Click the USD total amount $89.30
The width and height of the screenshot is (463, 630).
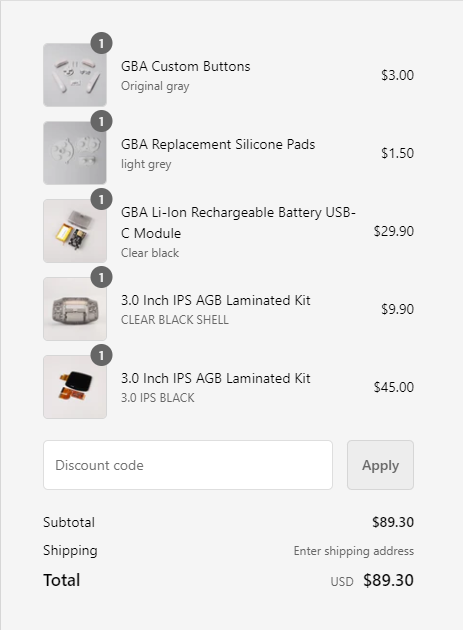(x=388, y=580)
